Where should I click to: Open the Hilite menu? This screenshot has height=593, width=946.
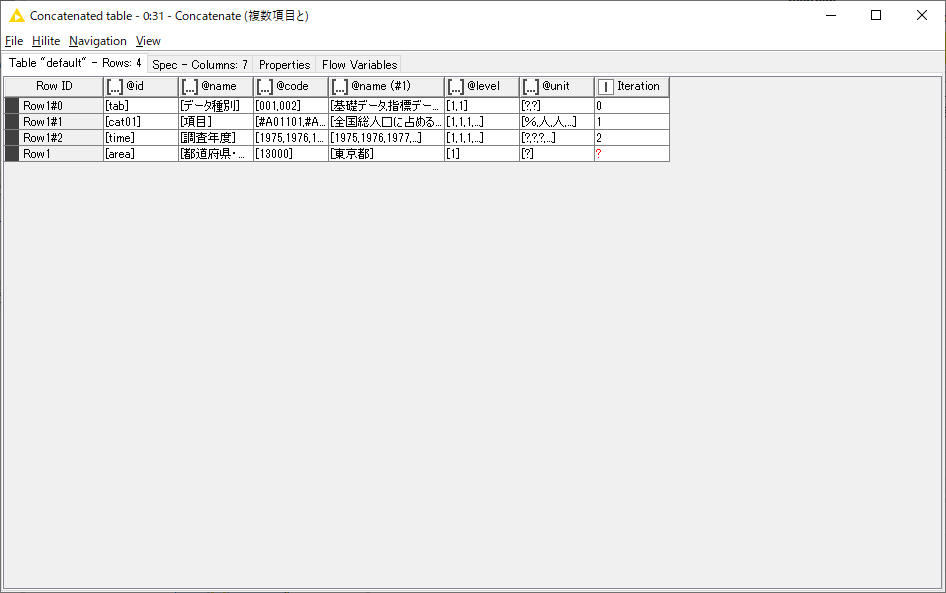coord(46,41)
